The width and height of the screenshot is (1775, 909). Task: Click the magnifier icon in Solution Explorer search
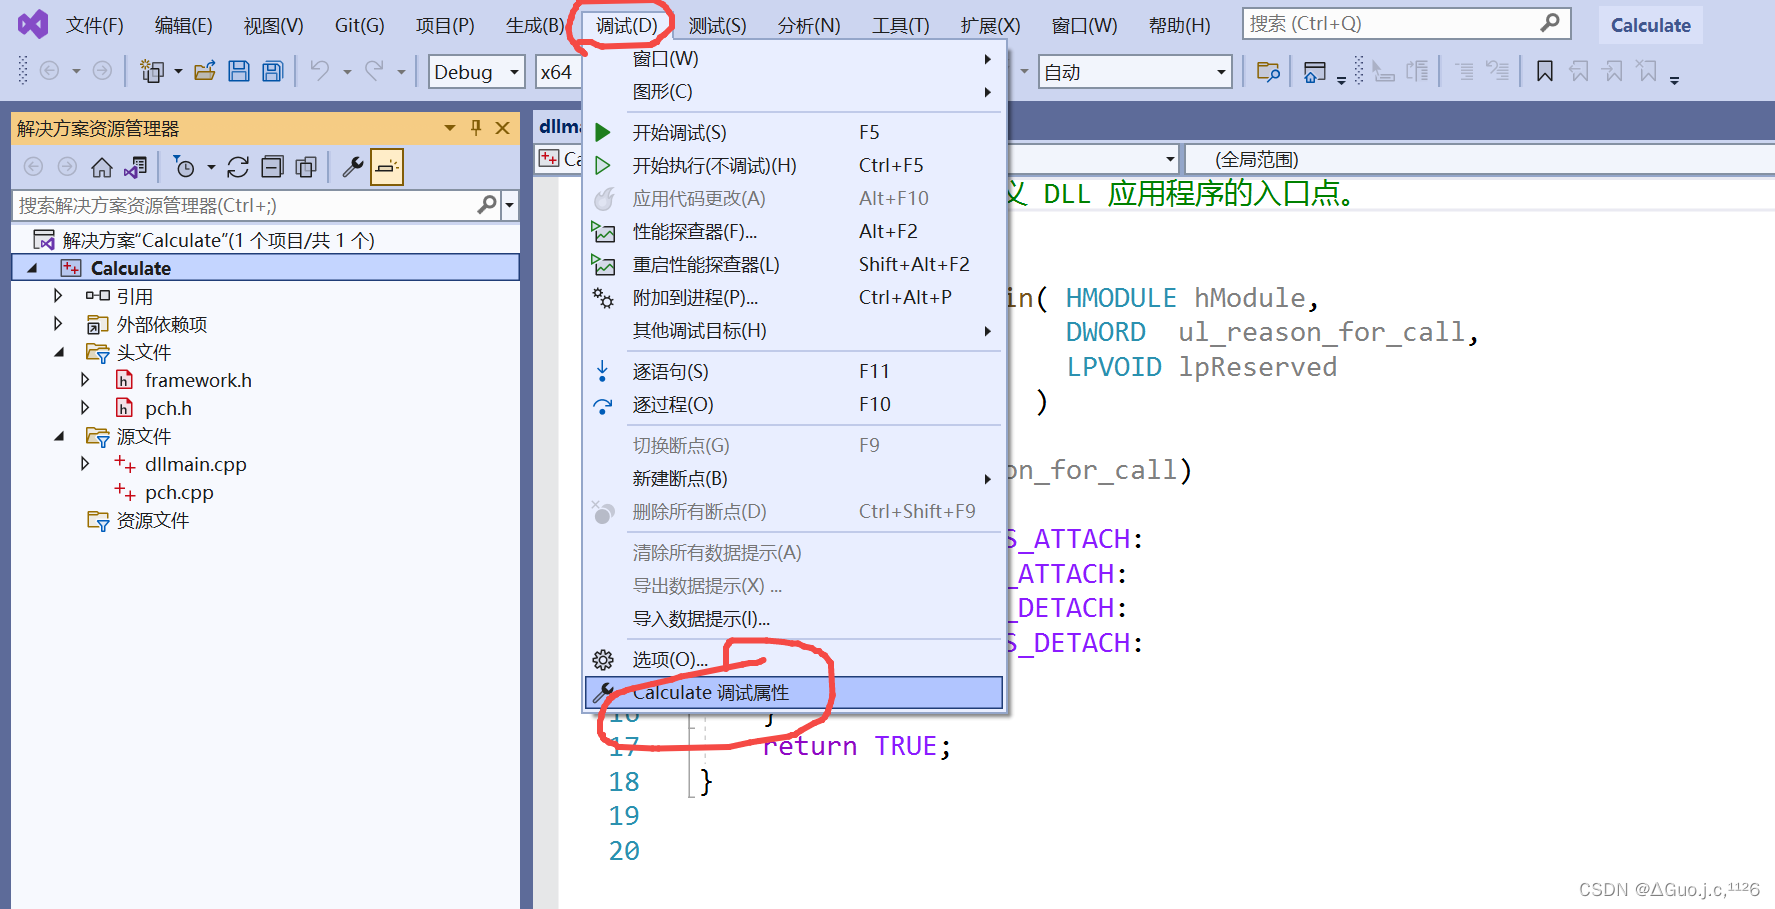[x=487, y=205]
